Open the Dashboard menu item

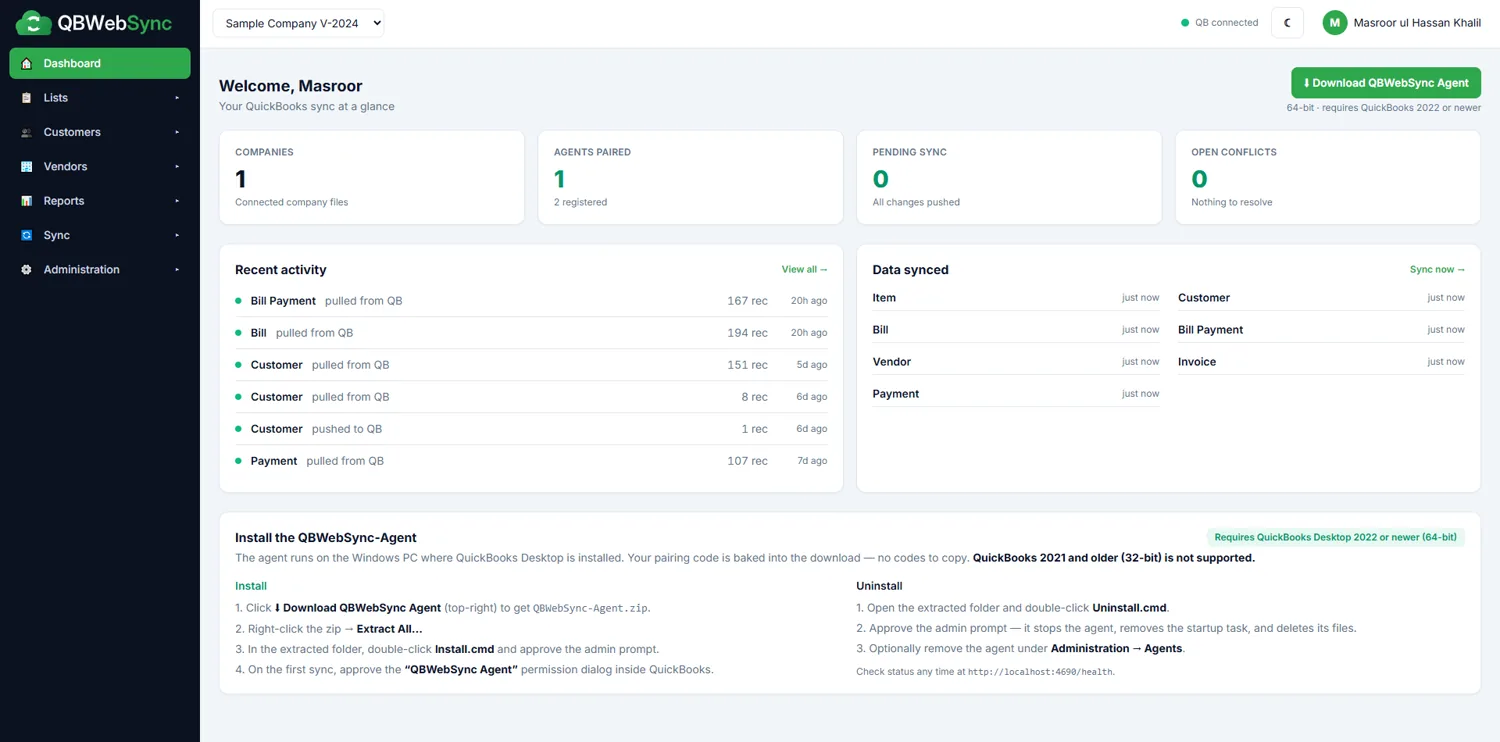pyautogui.click(x=100, y=63)
